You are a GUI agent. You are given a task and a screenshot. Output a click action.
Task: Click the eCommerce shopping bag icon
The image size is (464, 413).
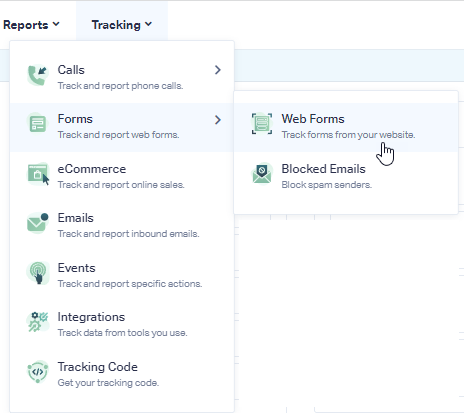(38, 173)
